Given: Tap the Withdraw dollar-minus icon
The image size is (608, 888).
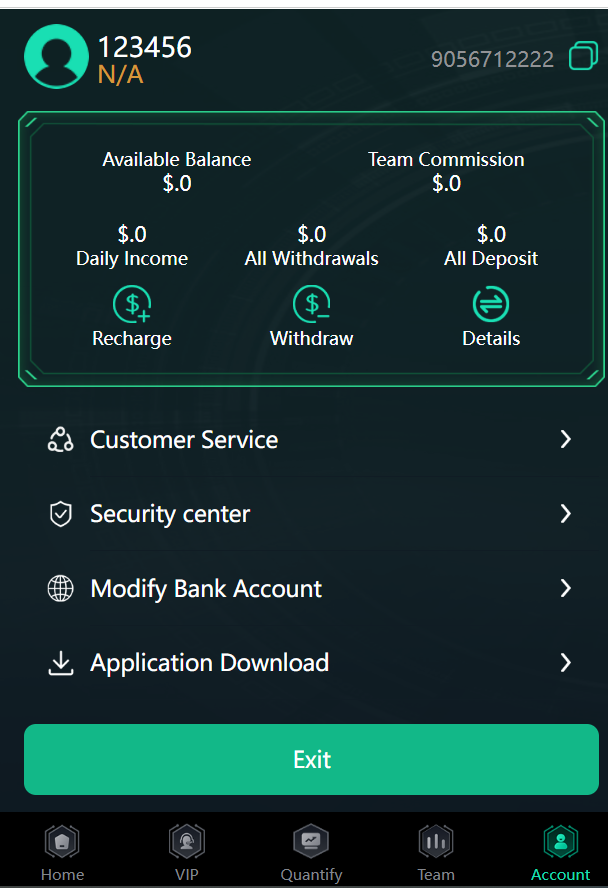Looking at the screenshot, I should (312, 304).
